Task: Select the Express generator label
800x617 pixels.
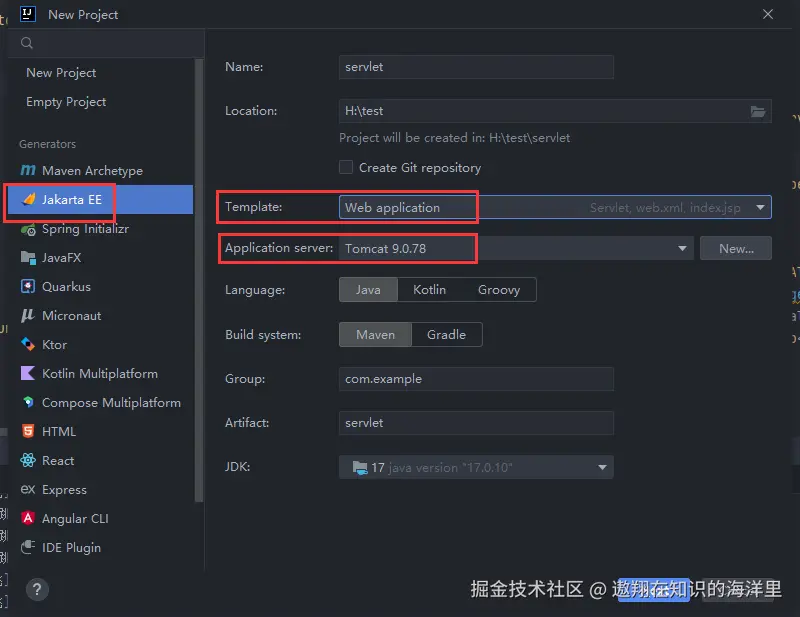Action: 64,490
